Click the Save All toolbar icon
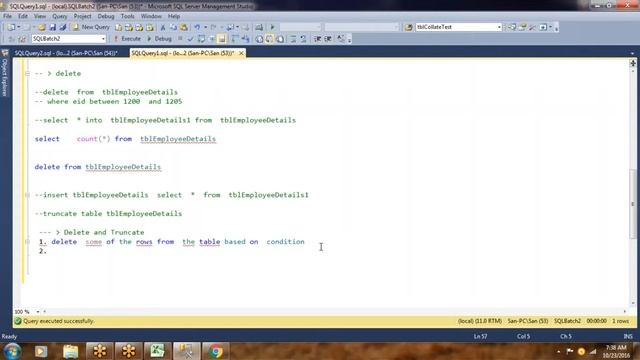 [63, 27]
